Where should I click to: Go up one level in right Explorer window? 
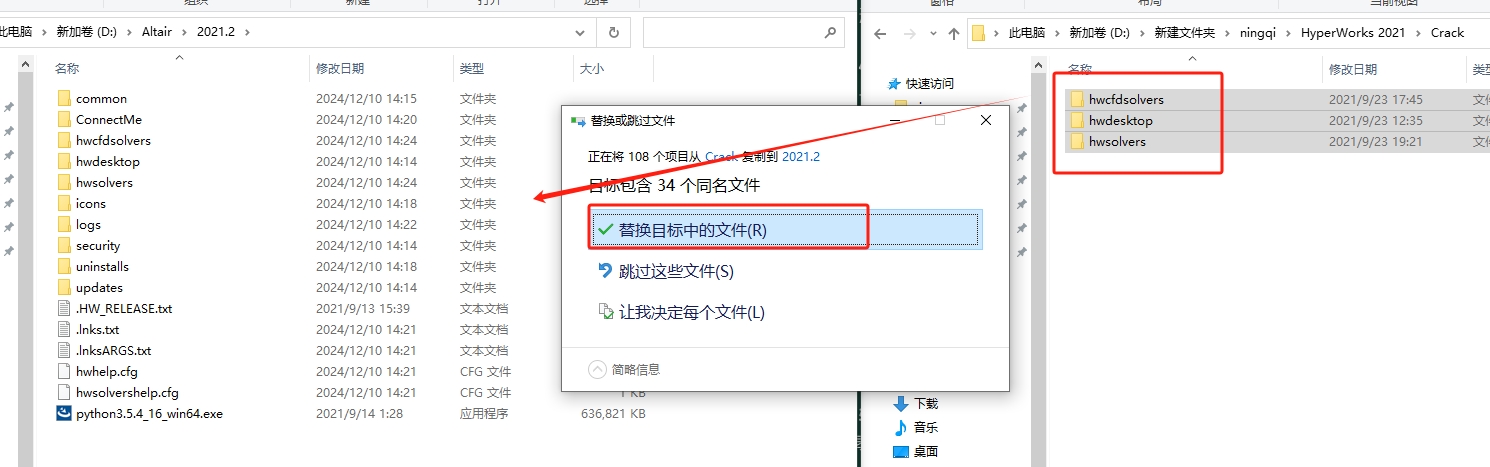pos(954,33)
